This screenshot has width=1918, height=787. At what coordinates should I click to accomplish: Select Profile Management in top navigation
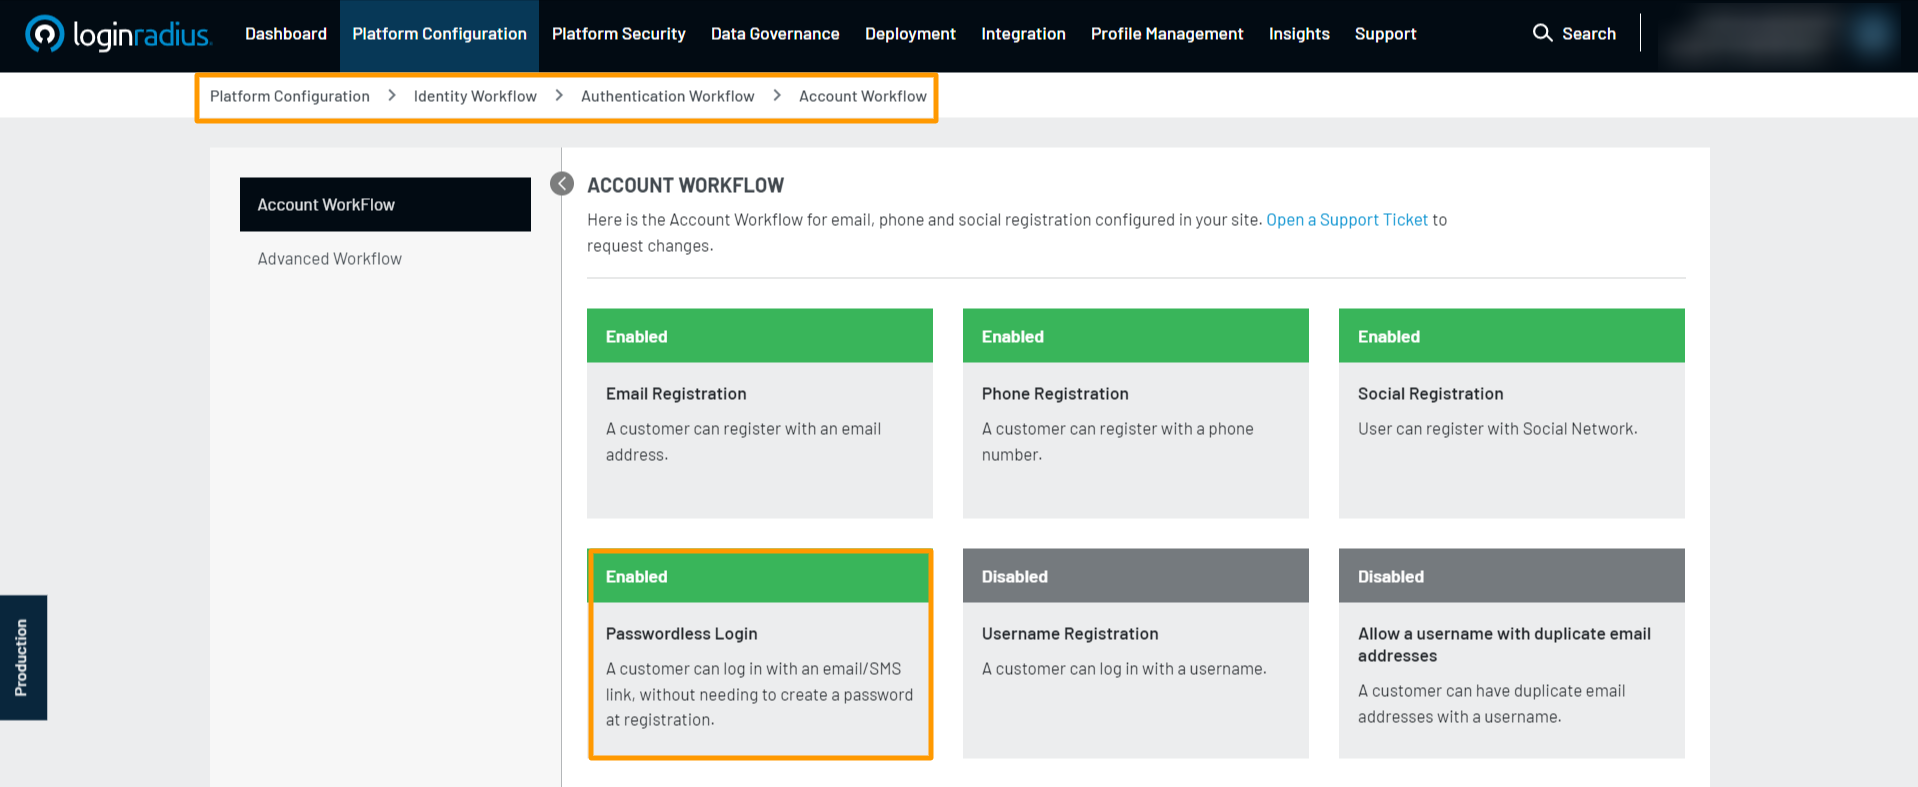click(x=1166, y=34)
